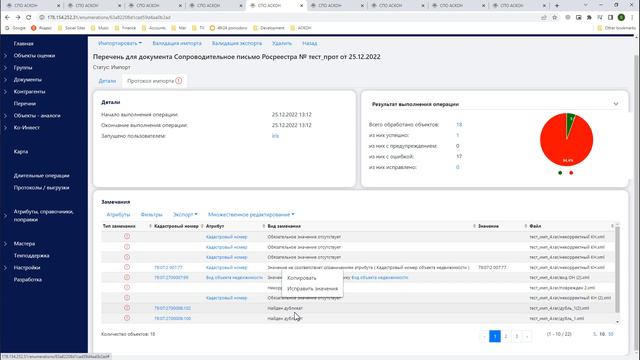Open the Chrome three-dot menu
640x360 pixels.
point(632,18)
